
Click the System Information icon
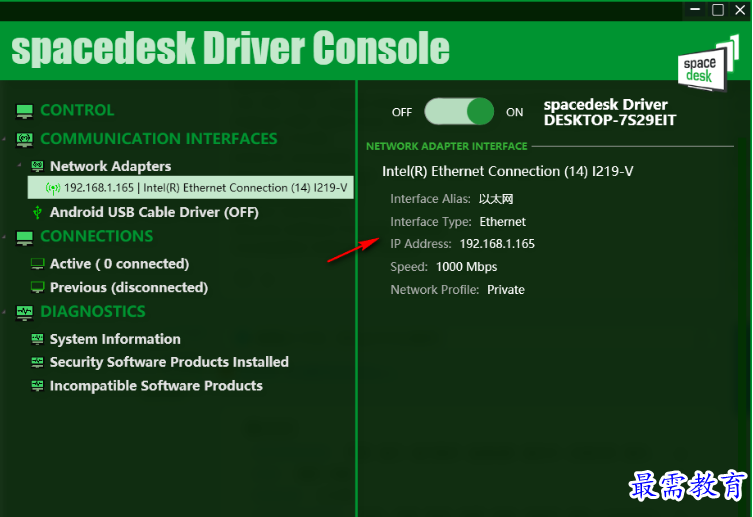click(x=37, y=339)
